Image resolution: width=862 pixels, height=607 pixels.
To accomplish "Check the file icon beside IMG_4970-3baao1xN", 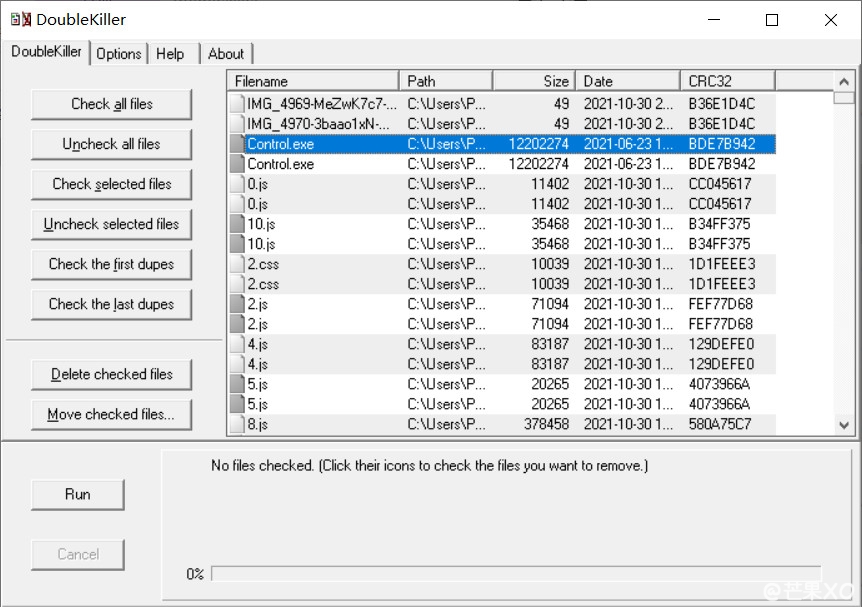I will coord(237,124).
